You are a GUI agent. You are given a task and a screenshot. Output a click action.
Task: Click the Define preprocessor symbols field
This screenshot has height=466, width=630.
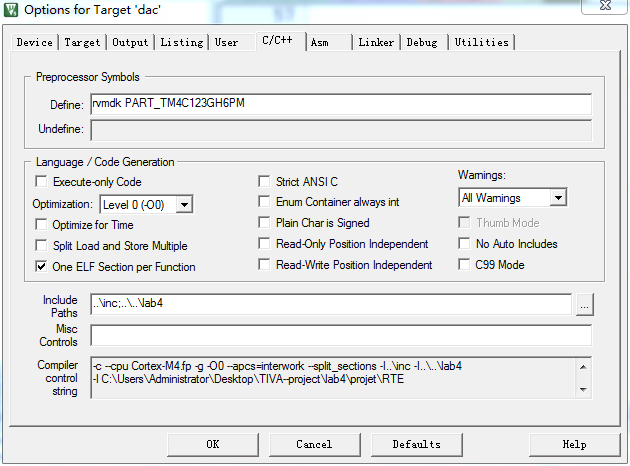[x=341, y=104]
